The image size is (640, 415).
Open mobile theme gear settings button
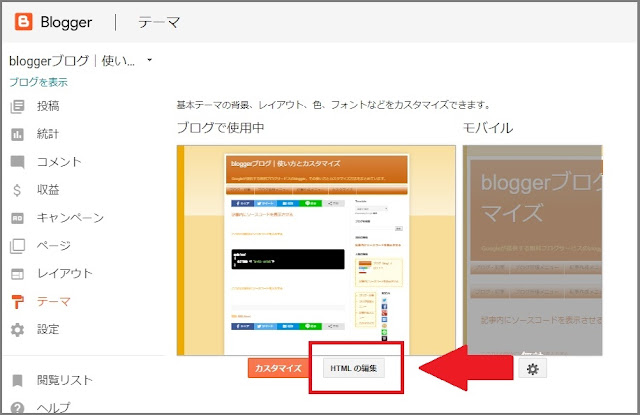533,369
